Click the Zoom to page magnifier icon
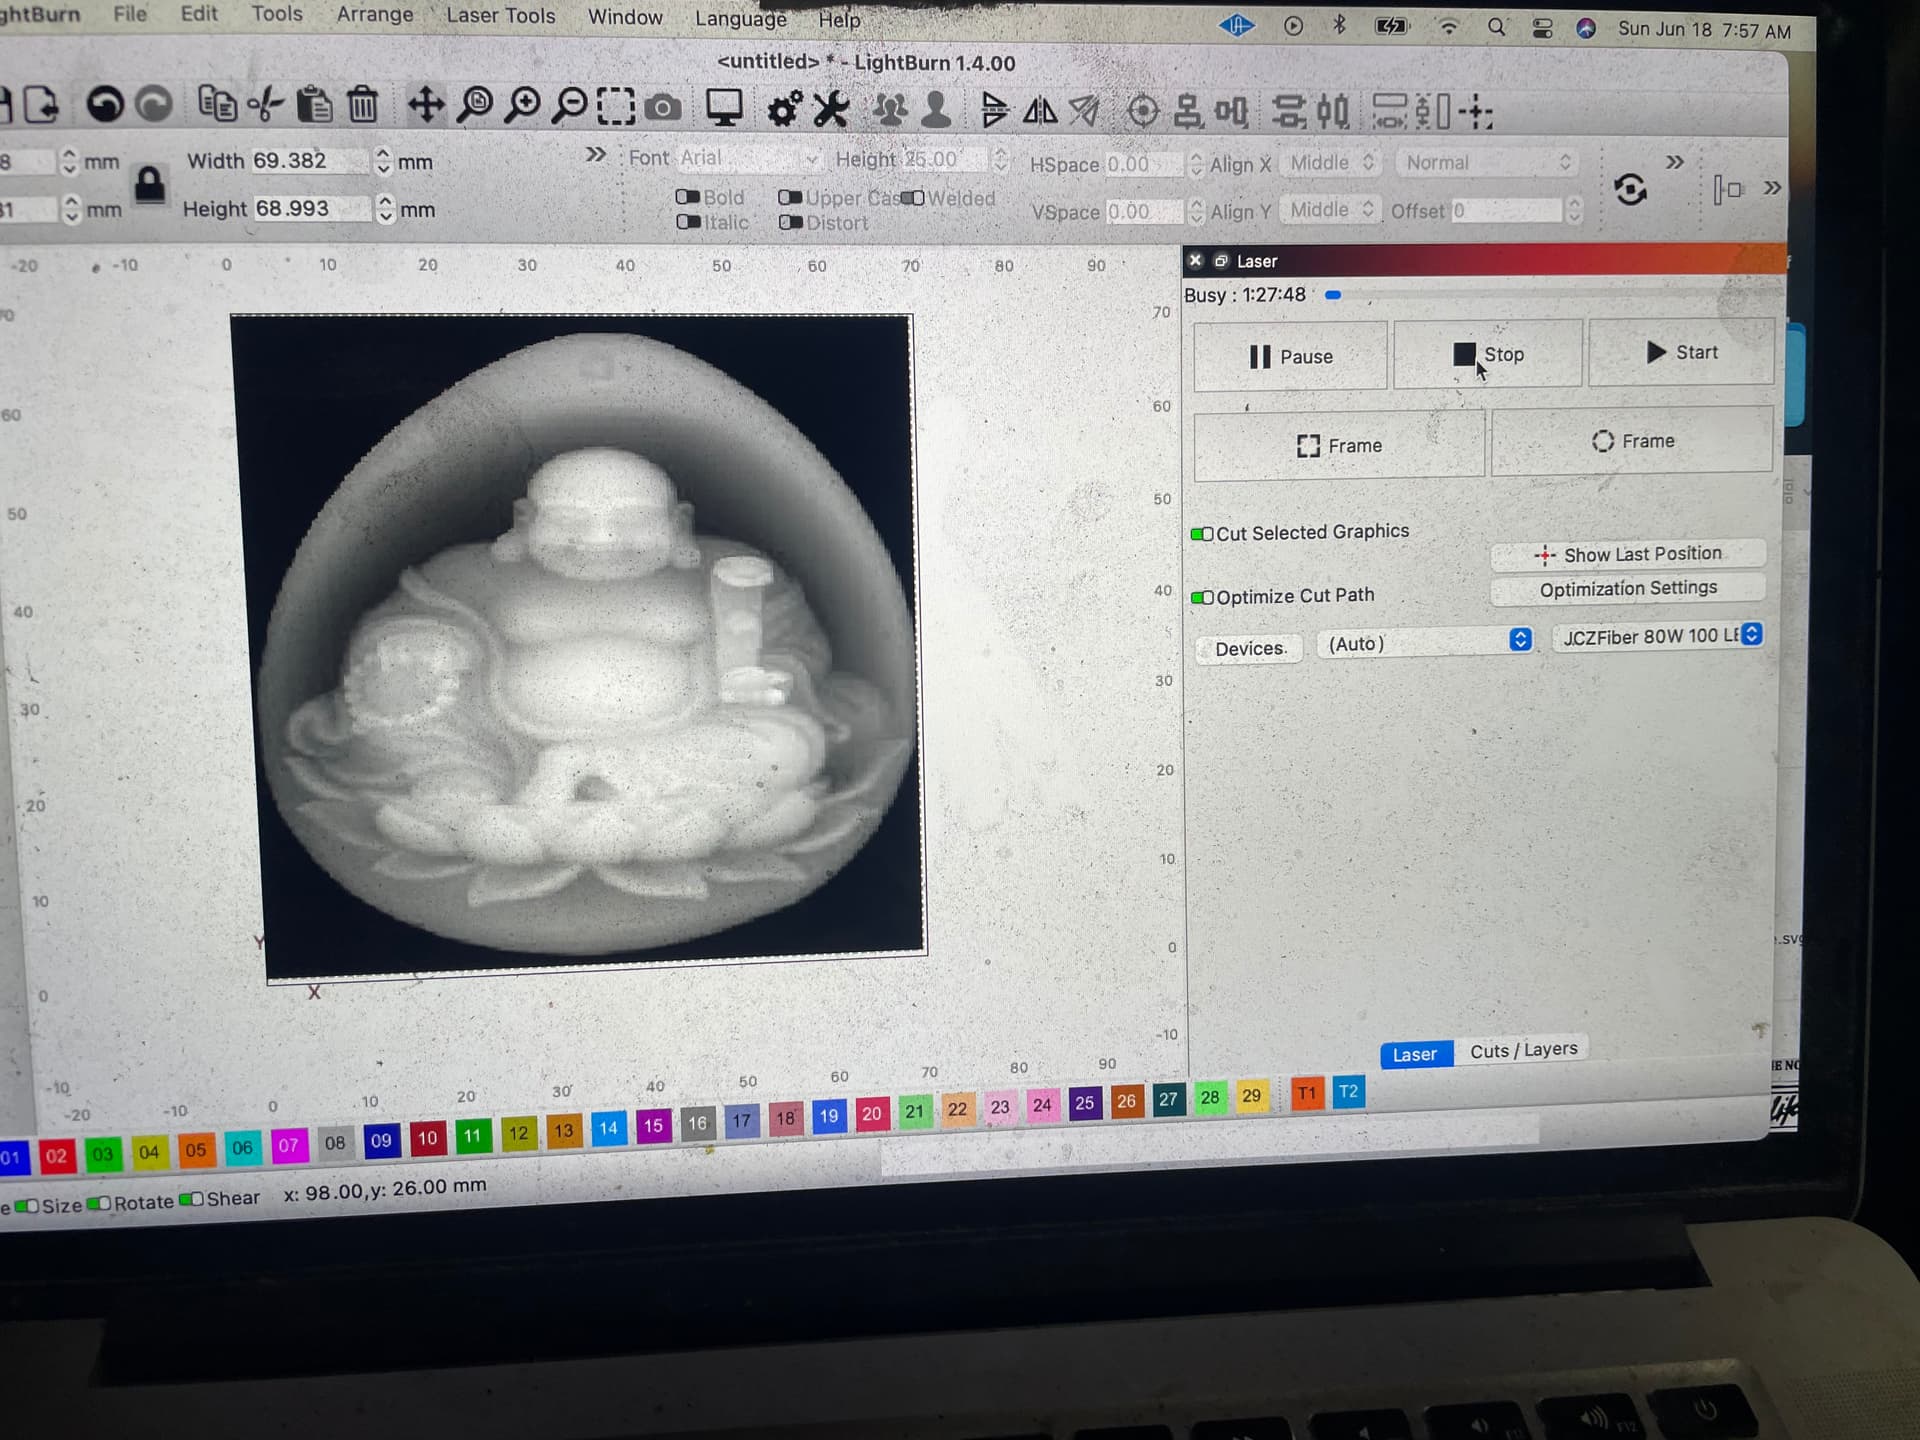 [x=475, y=105]
